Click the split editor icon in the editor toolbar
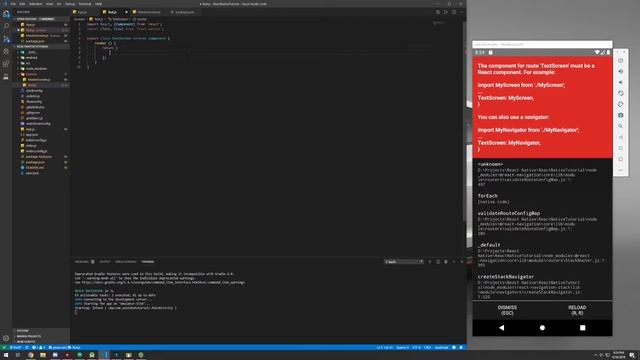 (454, 12)
